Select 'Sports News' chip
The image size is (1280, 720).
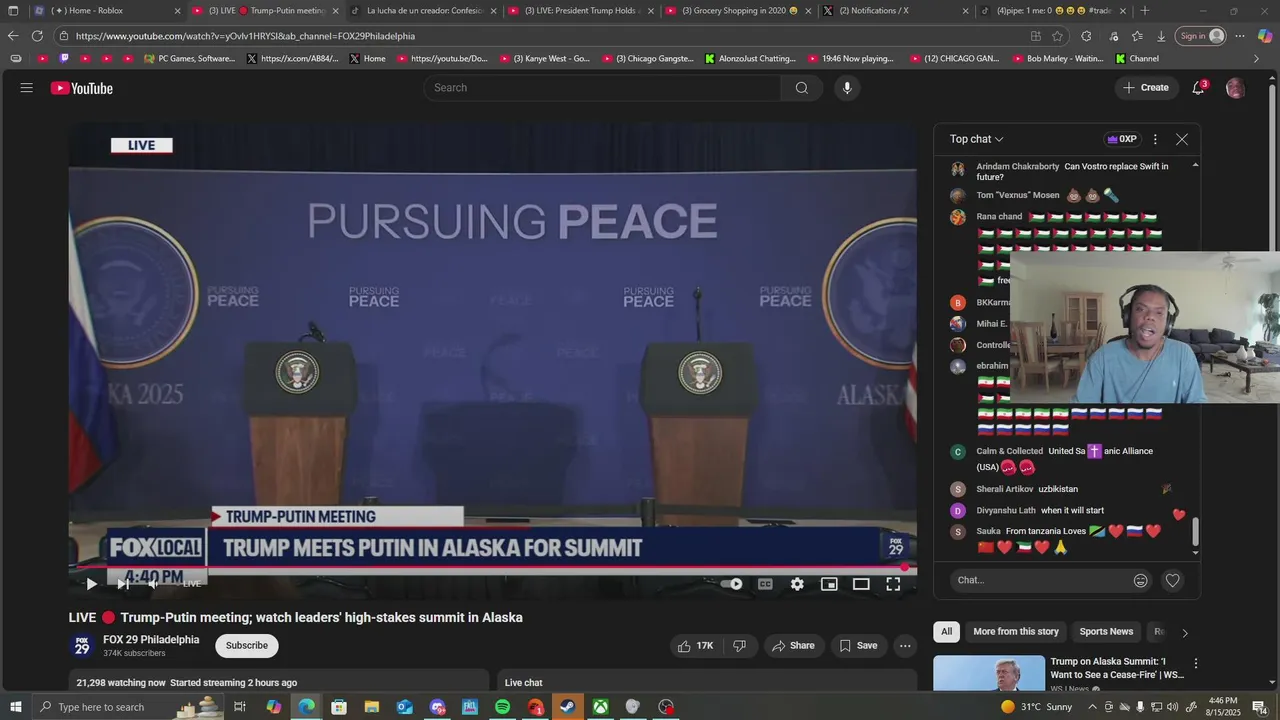pyautogui.click(x=1106, y=632)
